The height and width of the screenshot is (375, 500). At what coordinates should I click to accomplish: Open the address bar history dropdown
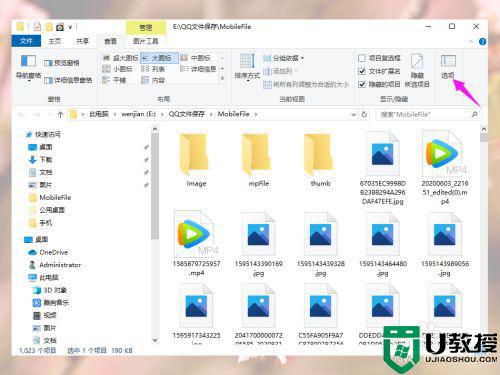354,115
